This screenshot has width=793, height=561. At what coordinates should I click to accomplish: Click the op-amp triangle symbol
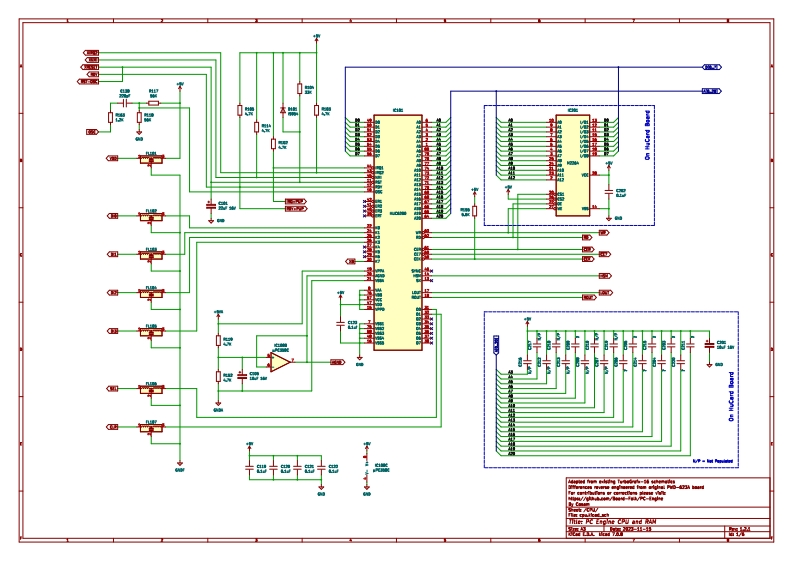(x=281, y=362)
